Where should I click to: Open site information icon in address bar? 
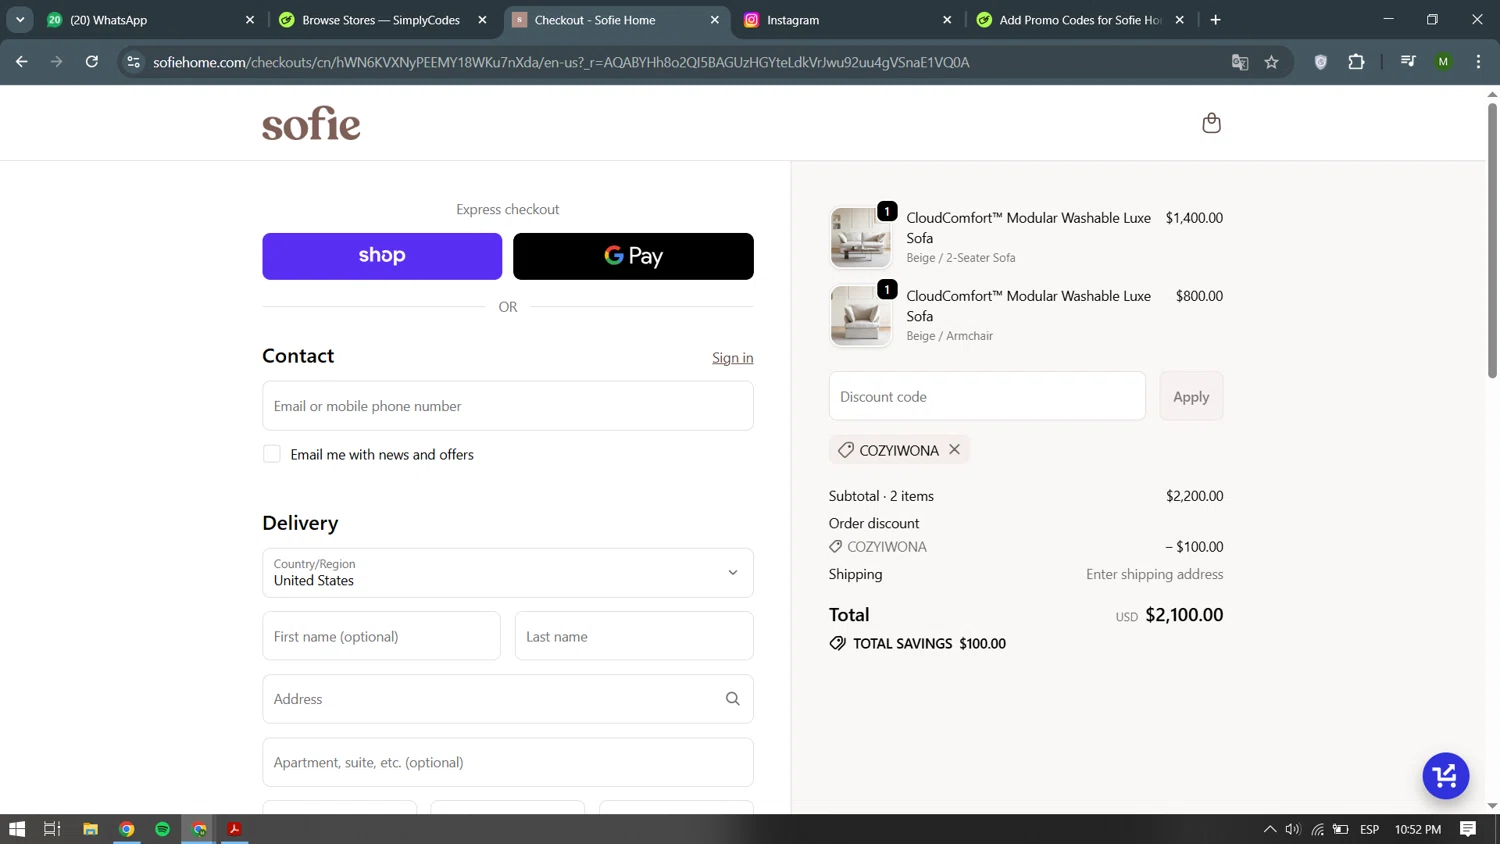[x=133, y=62]
